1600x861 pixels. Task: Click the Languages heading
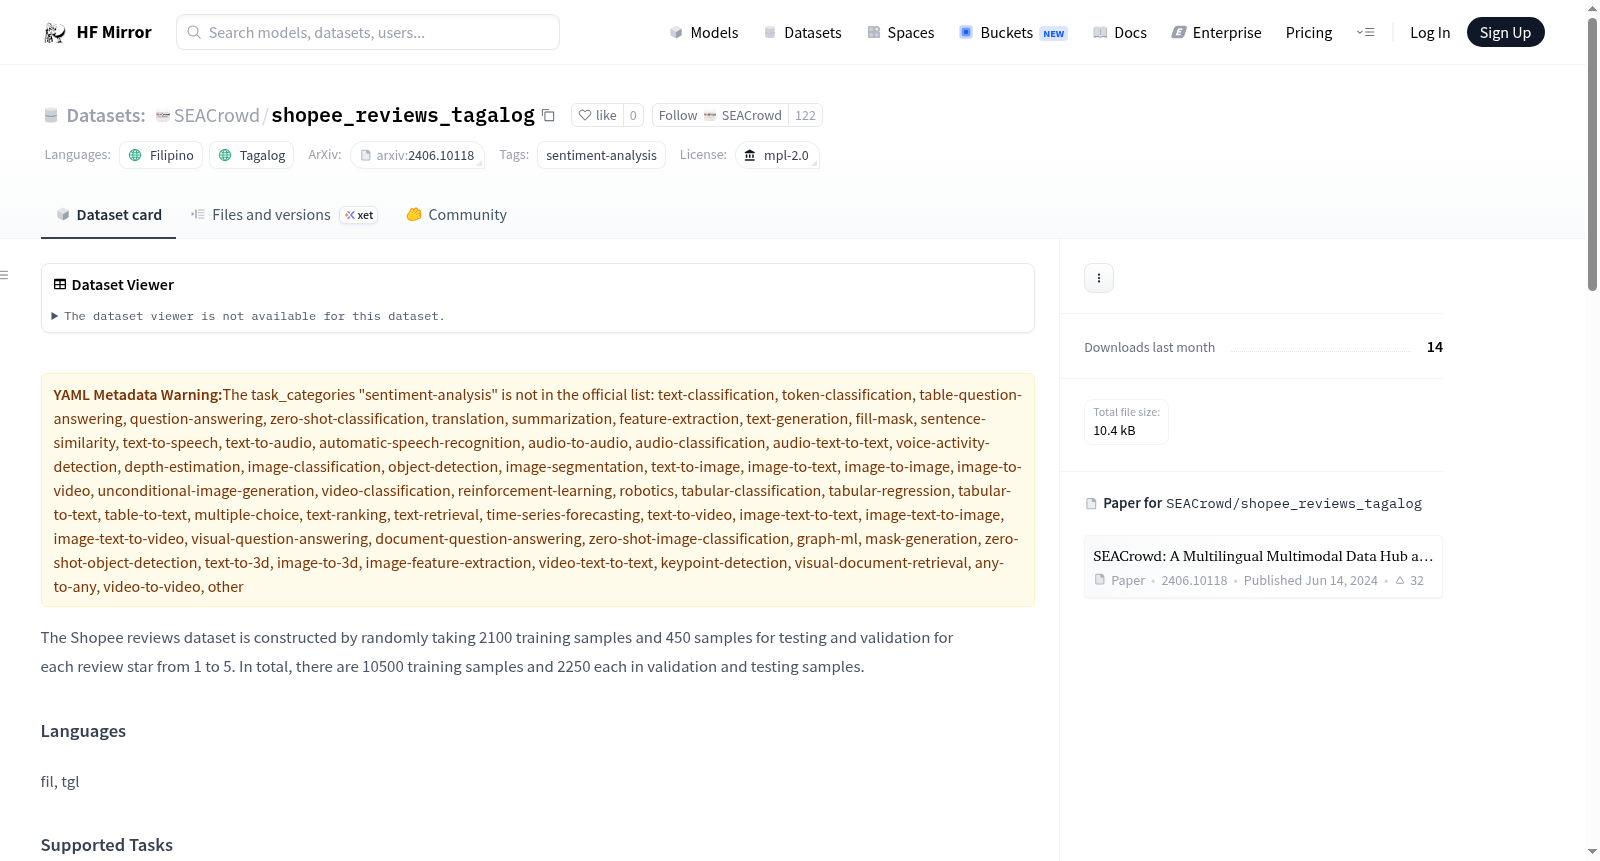coord(83,731)
